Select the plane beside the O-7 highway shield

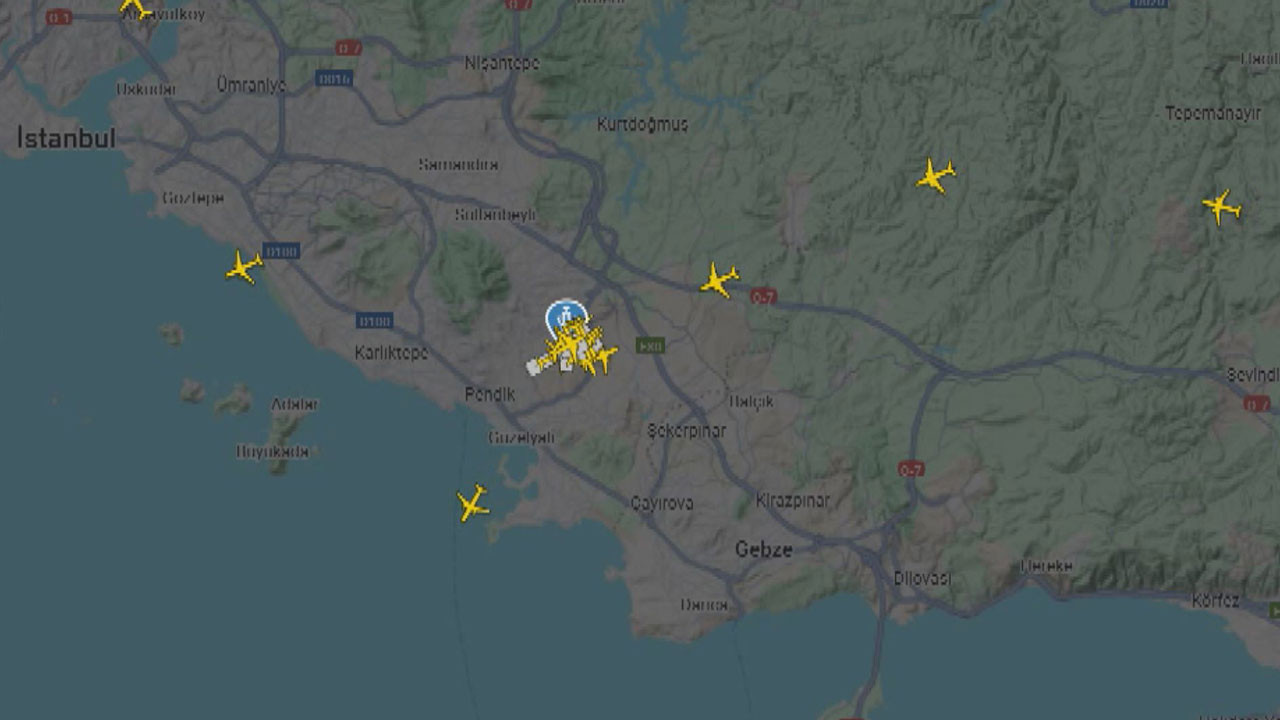[719, 281]
